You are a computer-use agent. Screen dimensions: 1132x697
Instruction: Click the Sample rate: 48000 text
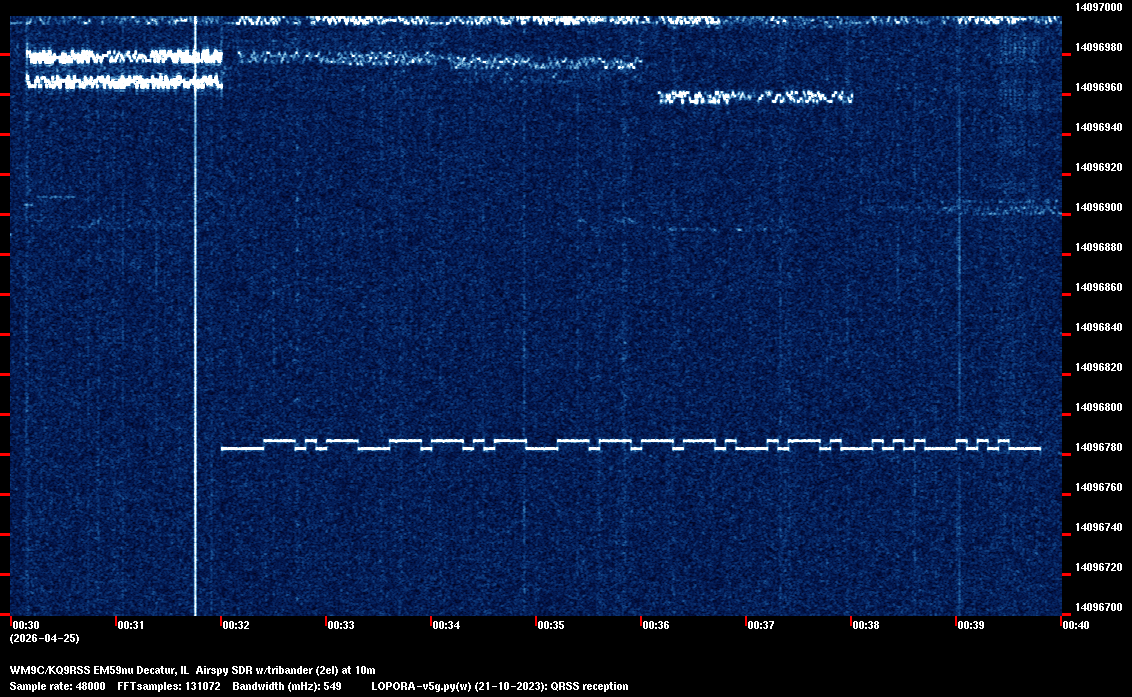(57, 686)
